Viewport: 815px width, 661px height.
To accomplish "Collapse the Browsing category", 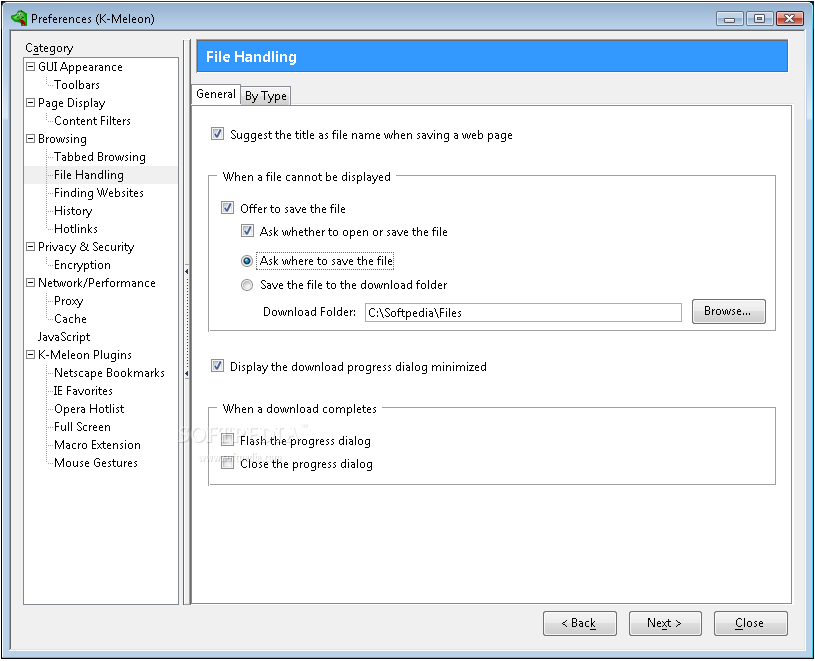I will pyautogui.click(x=31, y=138).
